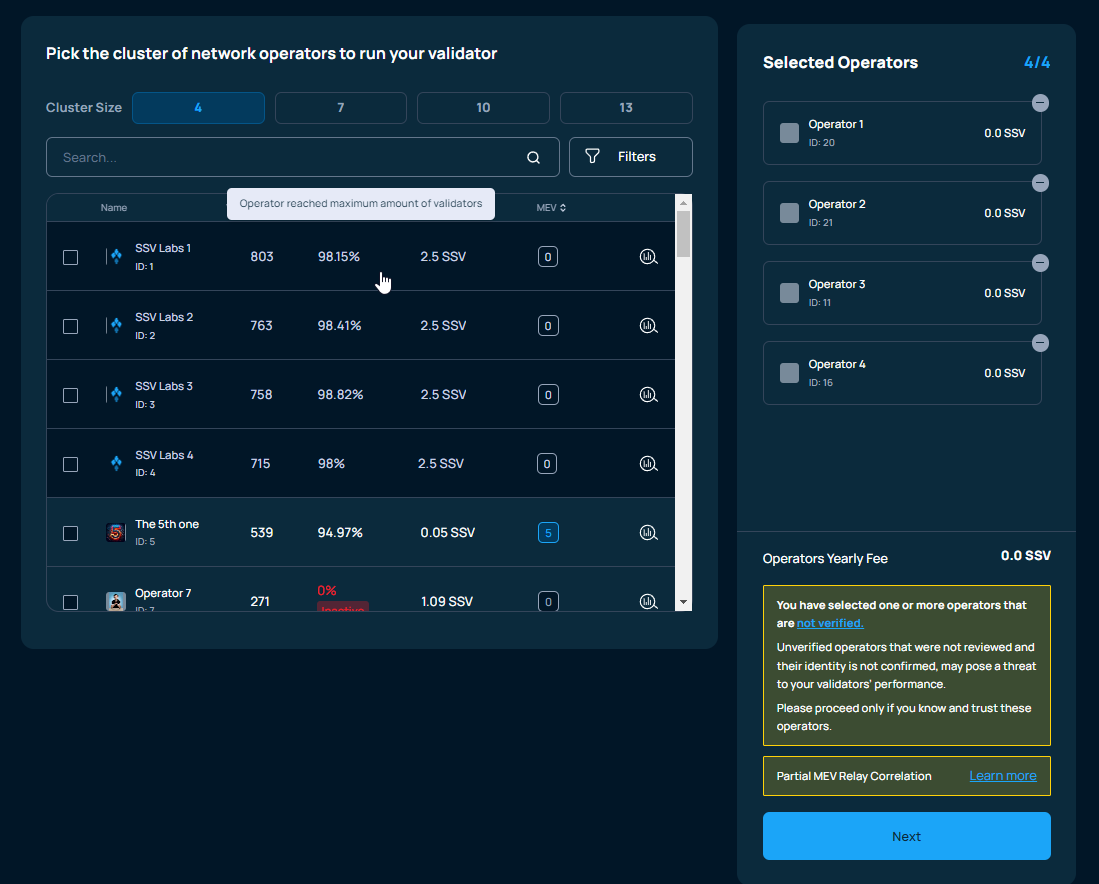This screenshot has height=884, width=1099.
Task: Click fee value 0.05 SSV
Action: (x=448, y=533)
